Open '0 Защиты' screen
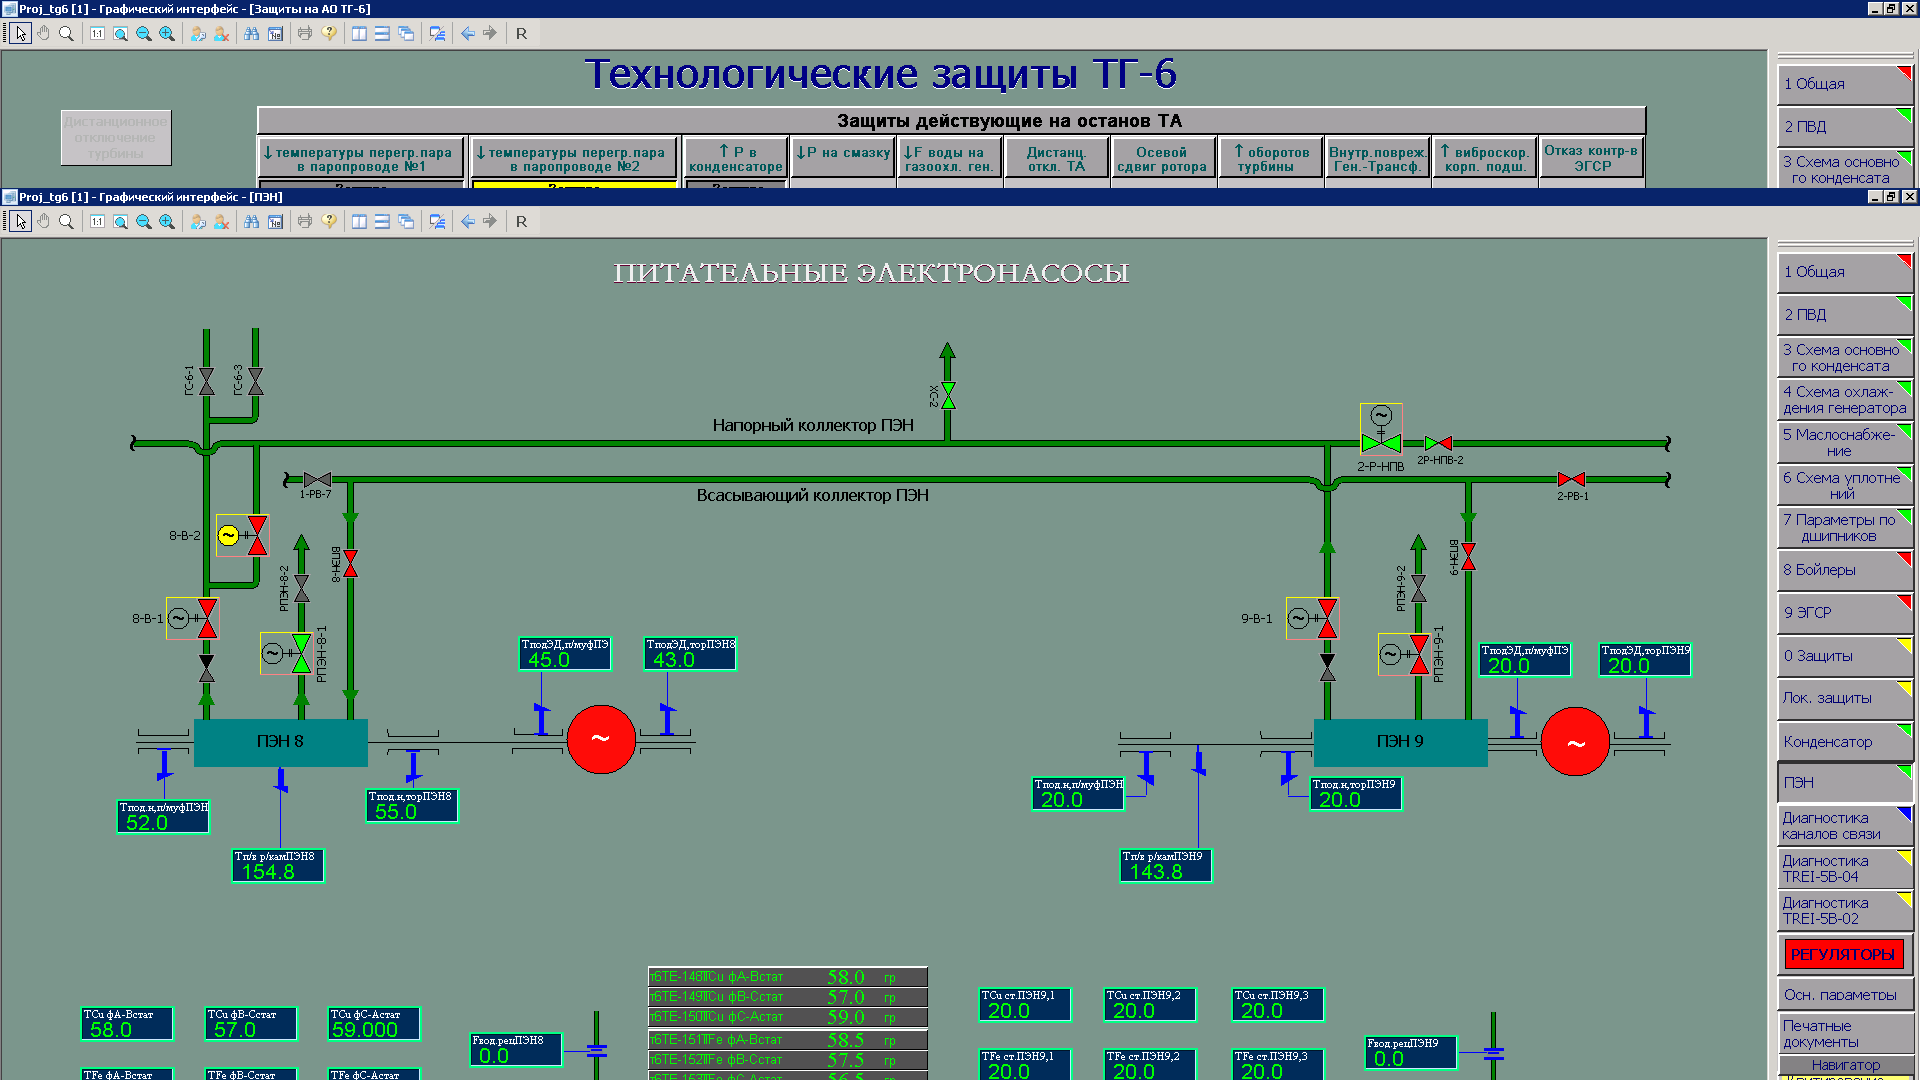1920x1080 pixels. 1845,656
